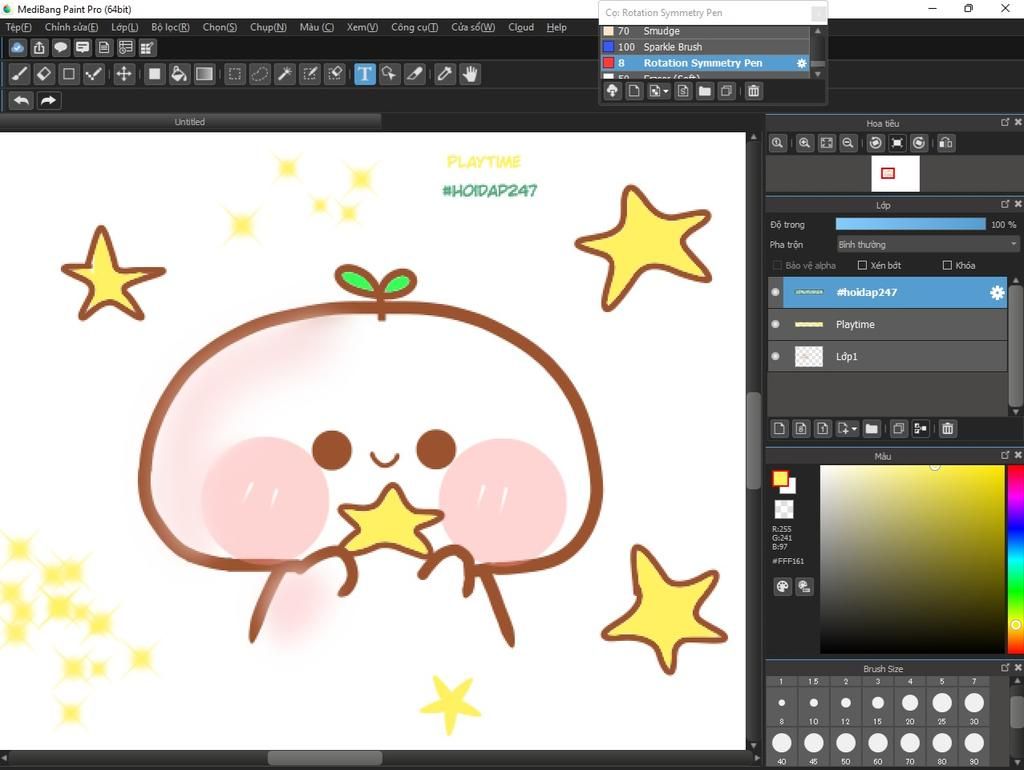This screenshot has width=1024, height=770.
Task: Delete brush with brush panel trash icon
Action: (754, 91)
